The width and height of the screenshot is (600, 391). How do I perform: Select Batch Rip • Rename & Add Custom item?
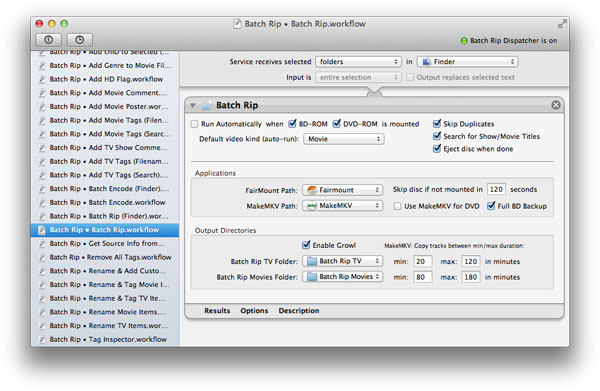point(105,271)
